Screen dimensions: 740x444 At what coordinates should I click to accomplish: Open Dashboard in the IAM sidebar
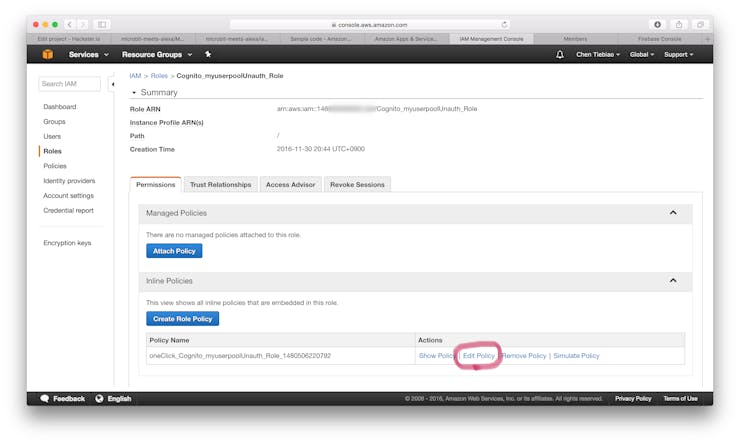[59, 107]
